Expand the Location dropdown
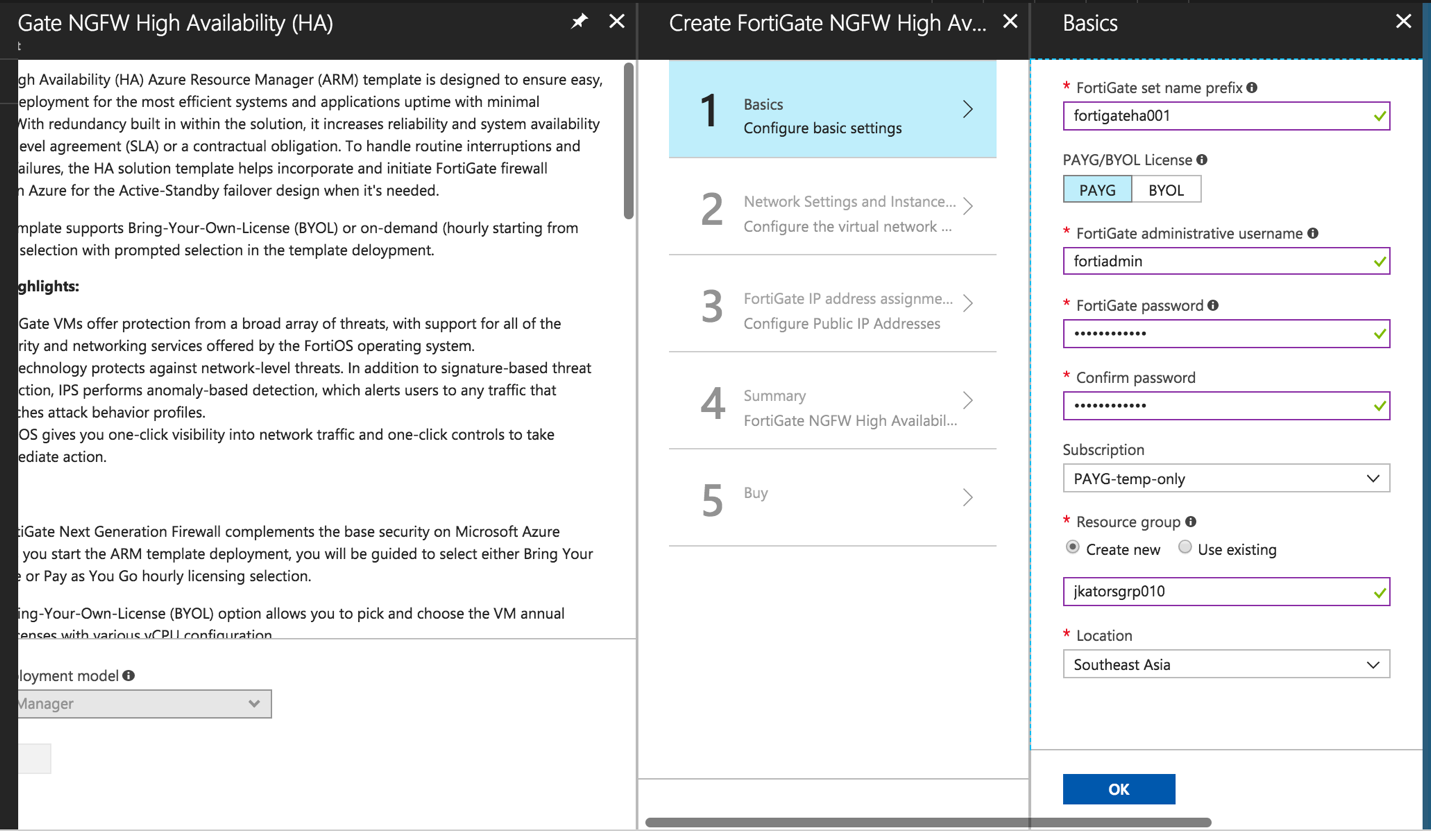1431x831 pixels. pos(1226,665)
